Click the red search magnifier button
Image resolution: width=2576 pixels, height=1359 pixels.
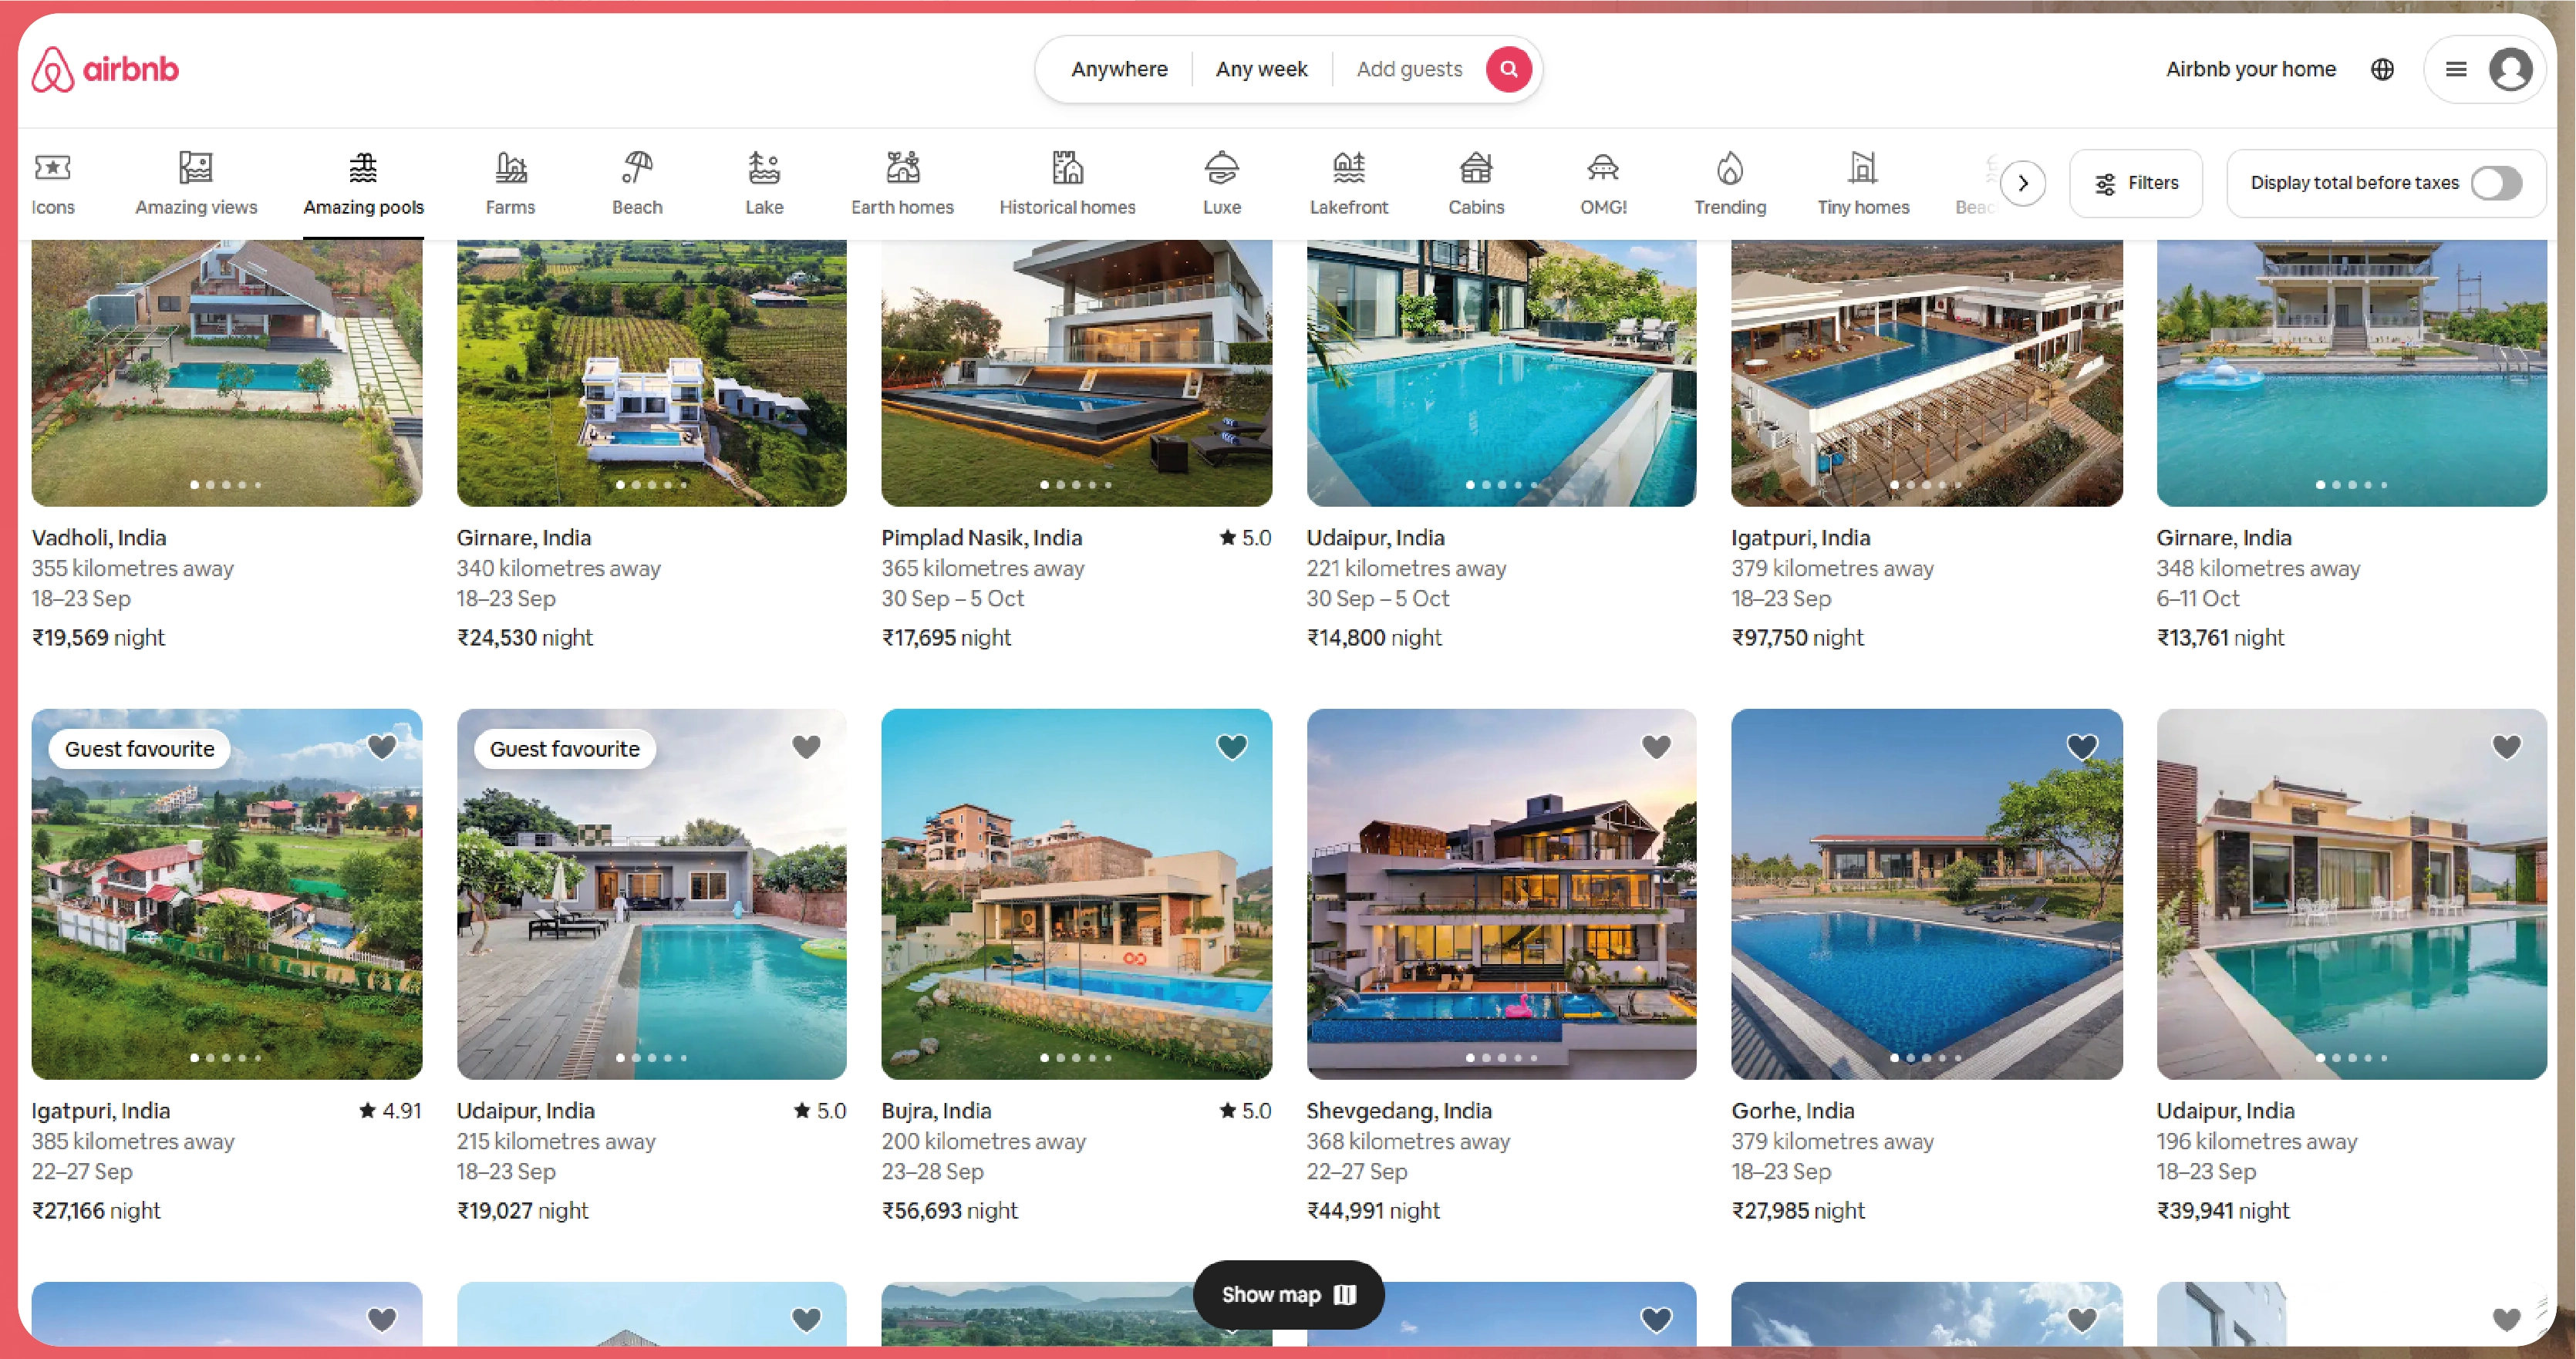click(x=1508, y=69)
